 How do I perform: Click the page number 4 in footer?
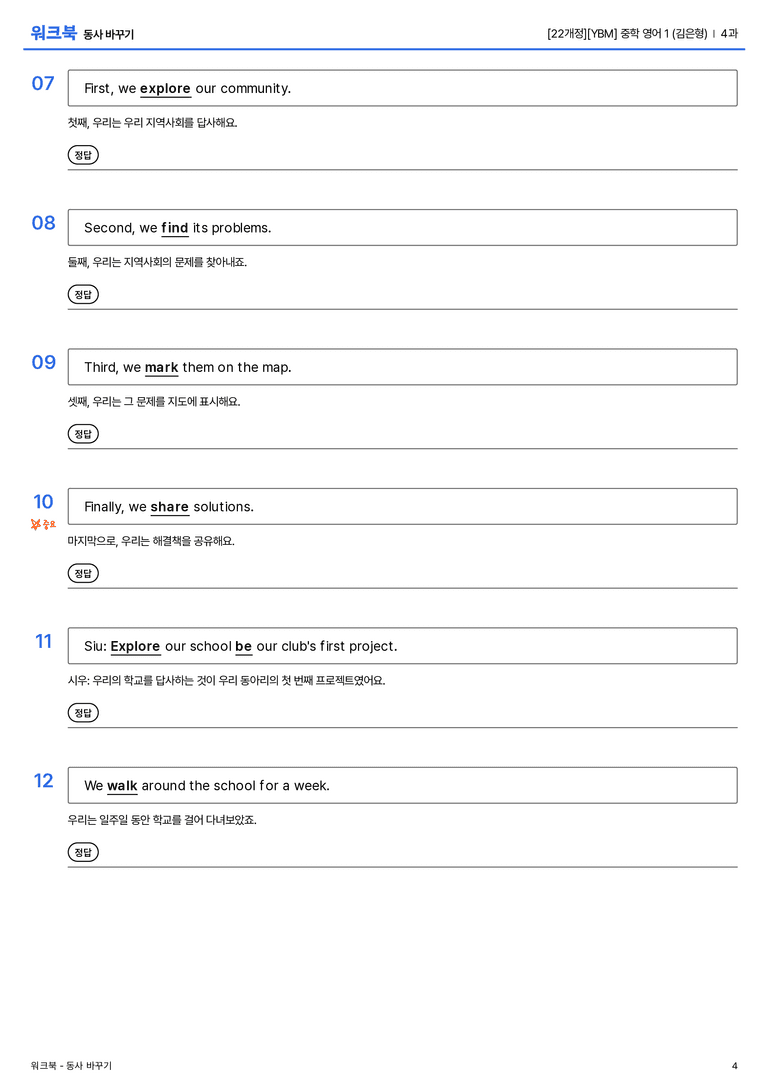pyautogui.click(x=735, y=1066)
